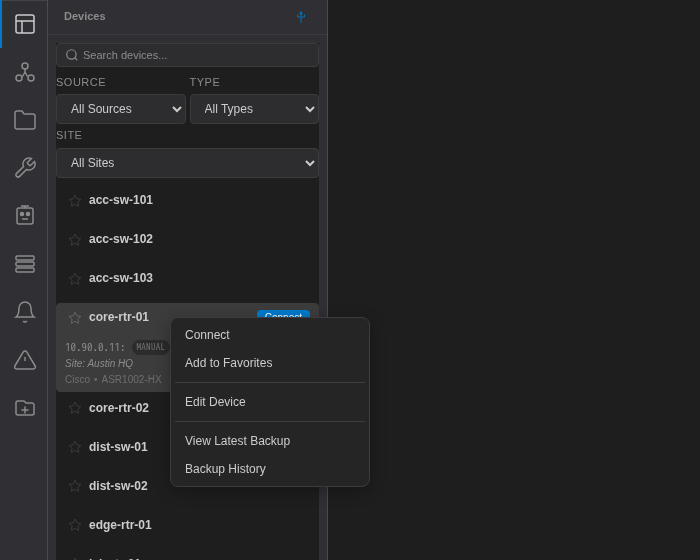The image size is (700, 560).
Task: Click the Site: Austin HQ text
Action: [x=99, y=363]
